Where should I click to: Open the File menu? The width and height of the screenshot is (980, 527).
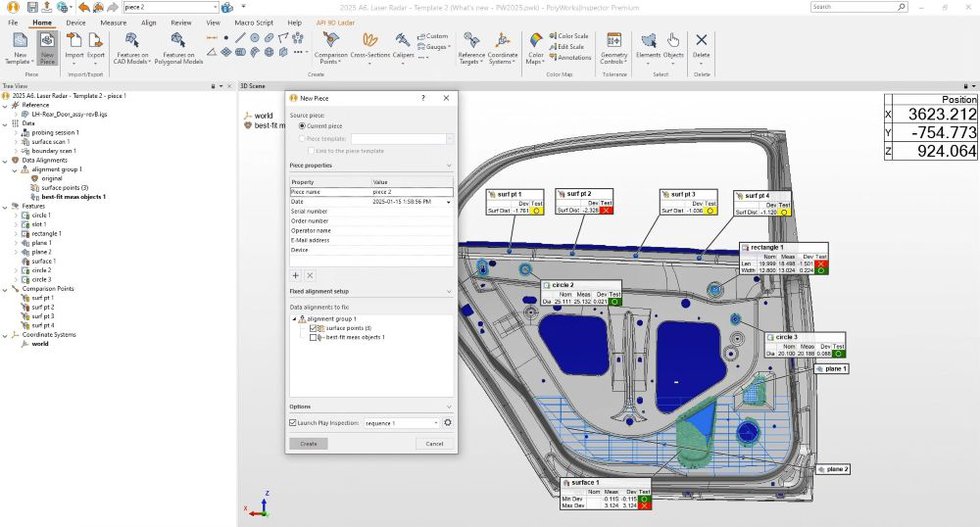click(x=12, y=23)
